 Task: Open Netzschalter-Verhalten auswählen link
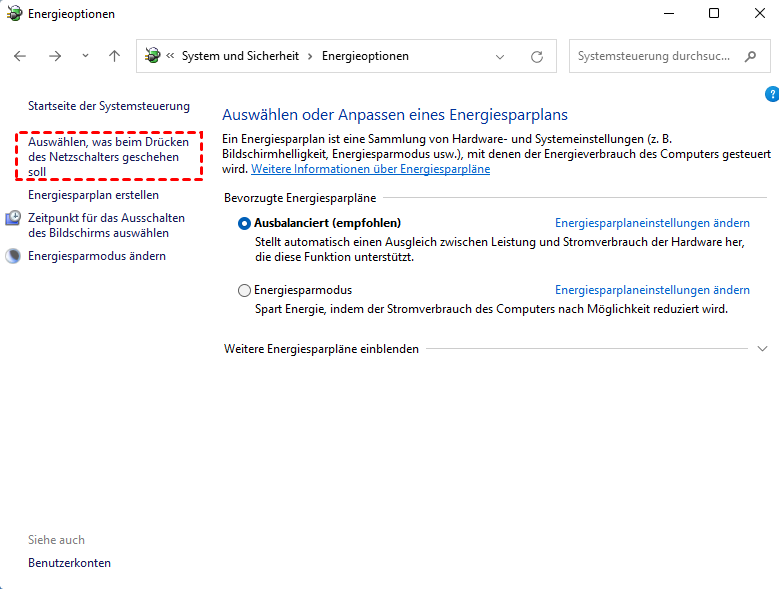108,157
